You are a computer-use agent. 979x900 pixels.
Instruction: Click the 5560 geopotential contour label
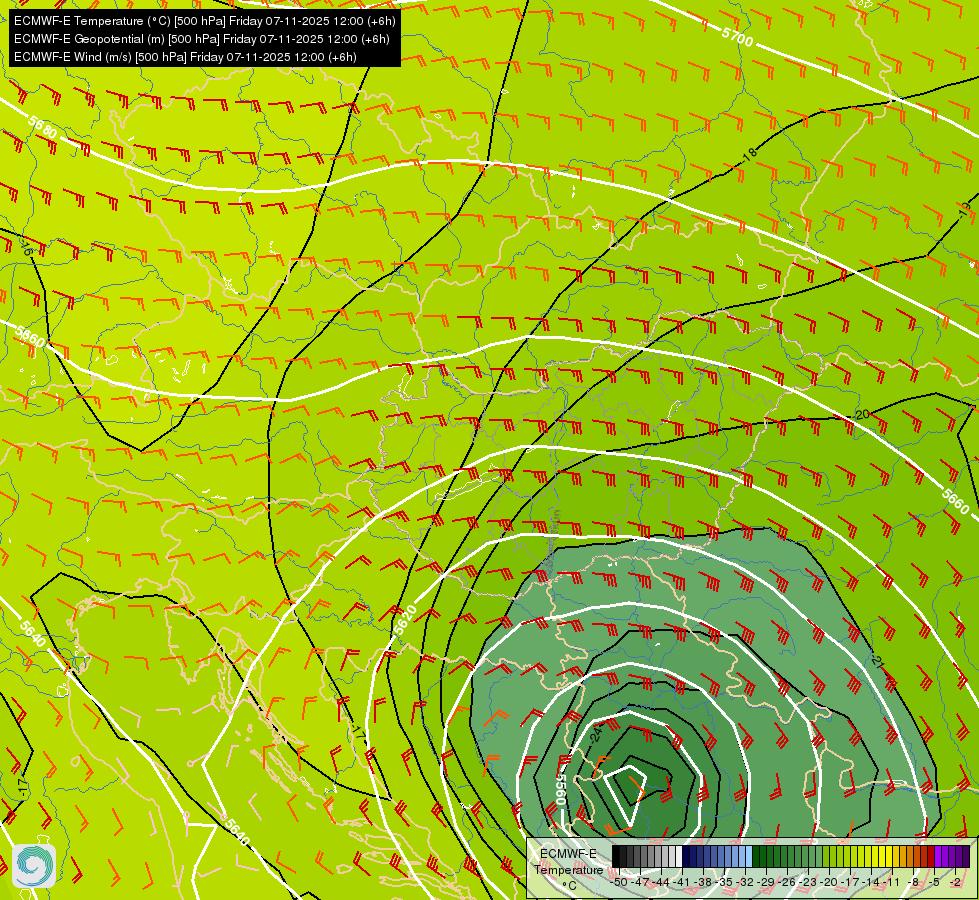(560, 789)
